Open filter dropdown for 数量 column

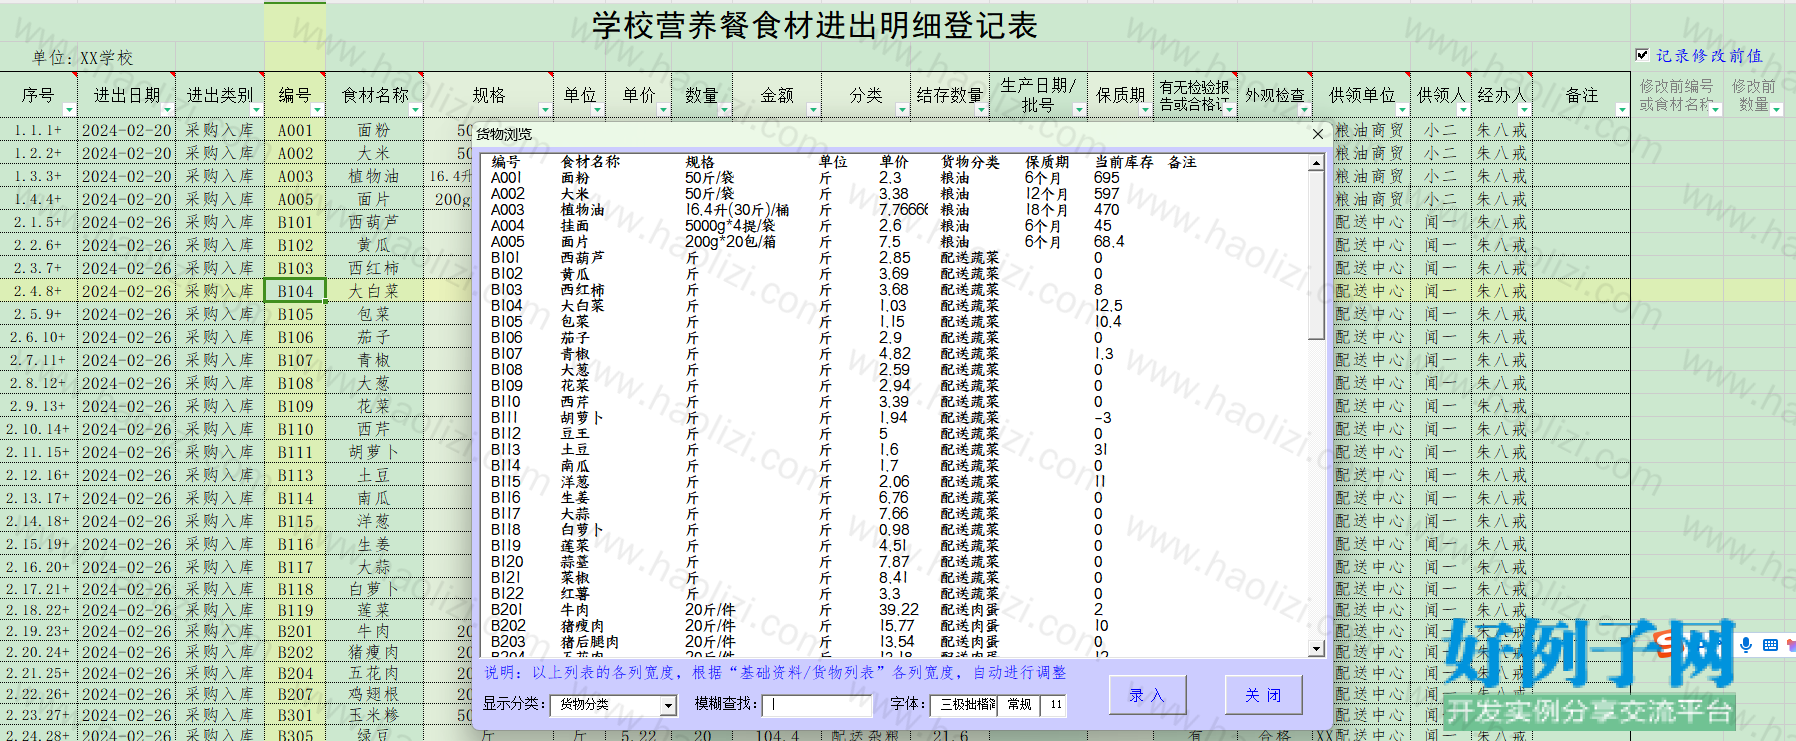click(x=725, y=109)
